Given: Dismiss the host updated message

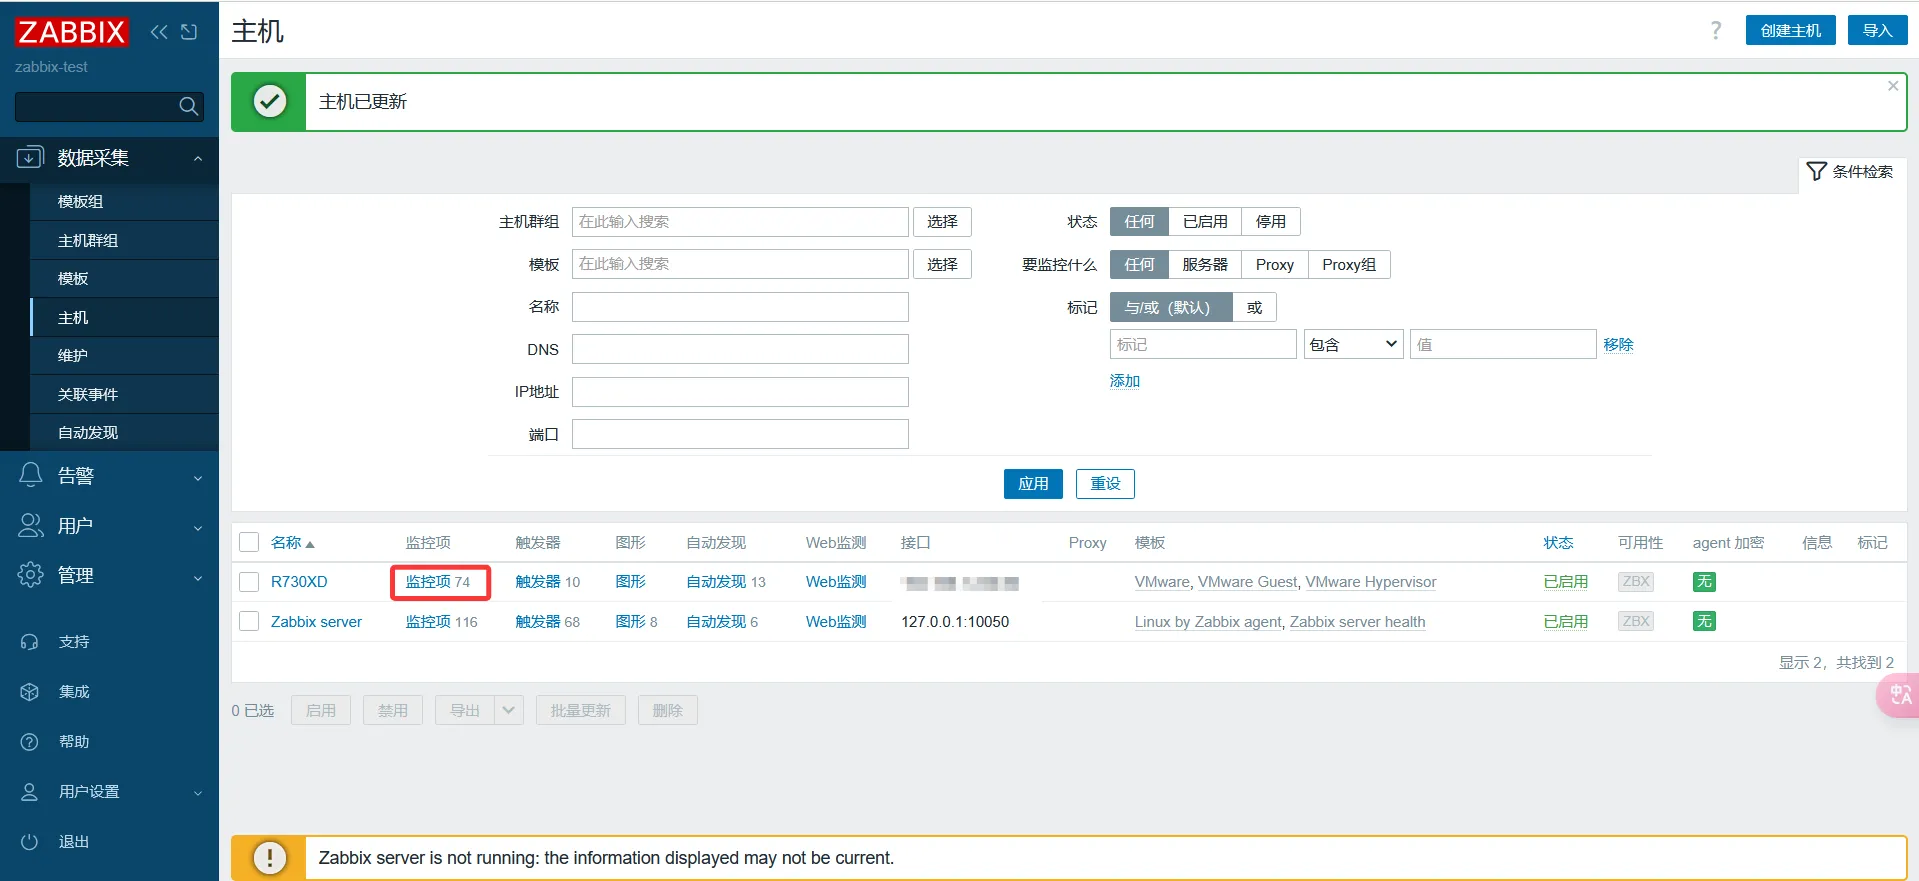Looking at the screenshot, I should tap(1893, 86).
